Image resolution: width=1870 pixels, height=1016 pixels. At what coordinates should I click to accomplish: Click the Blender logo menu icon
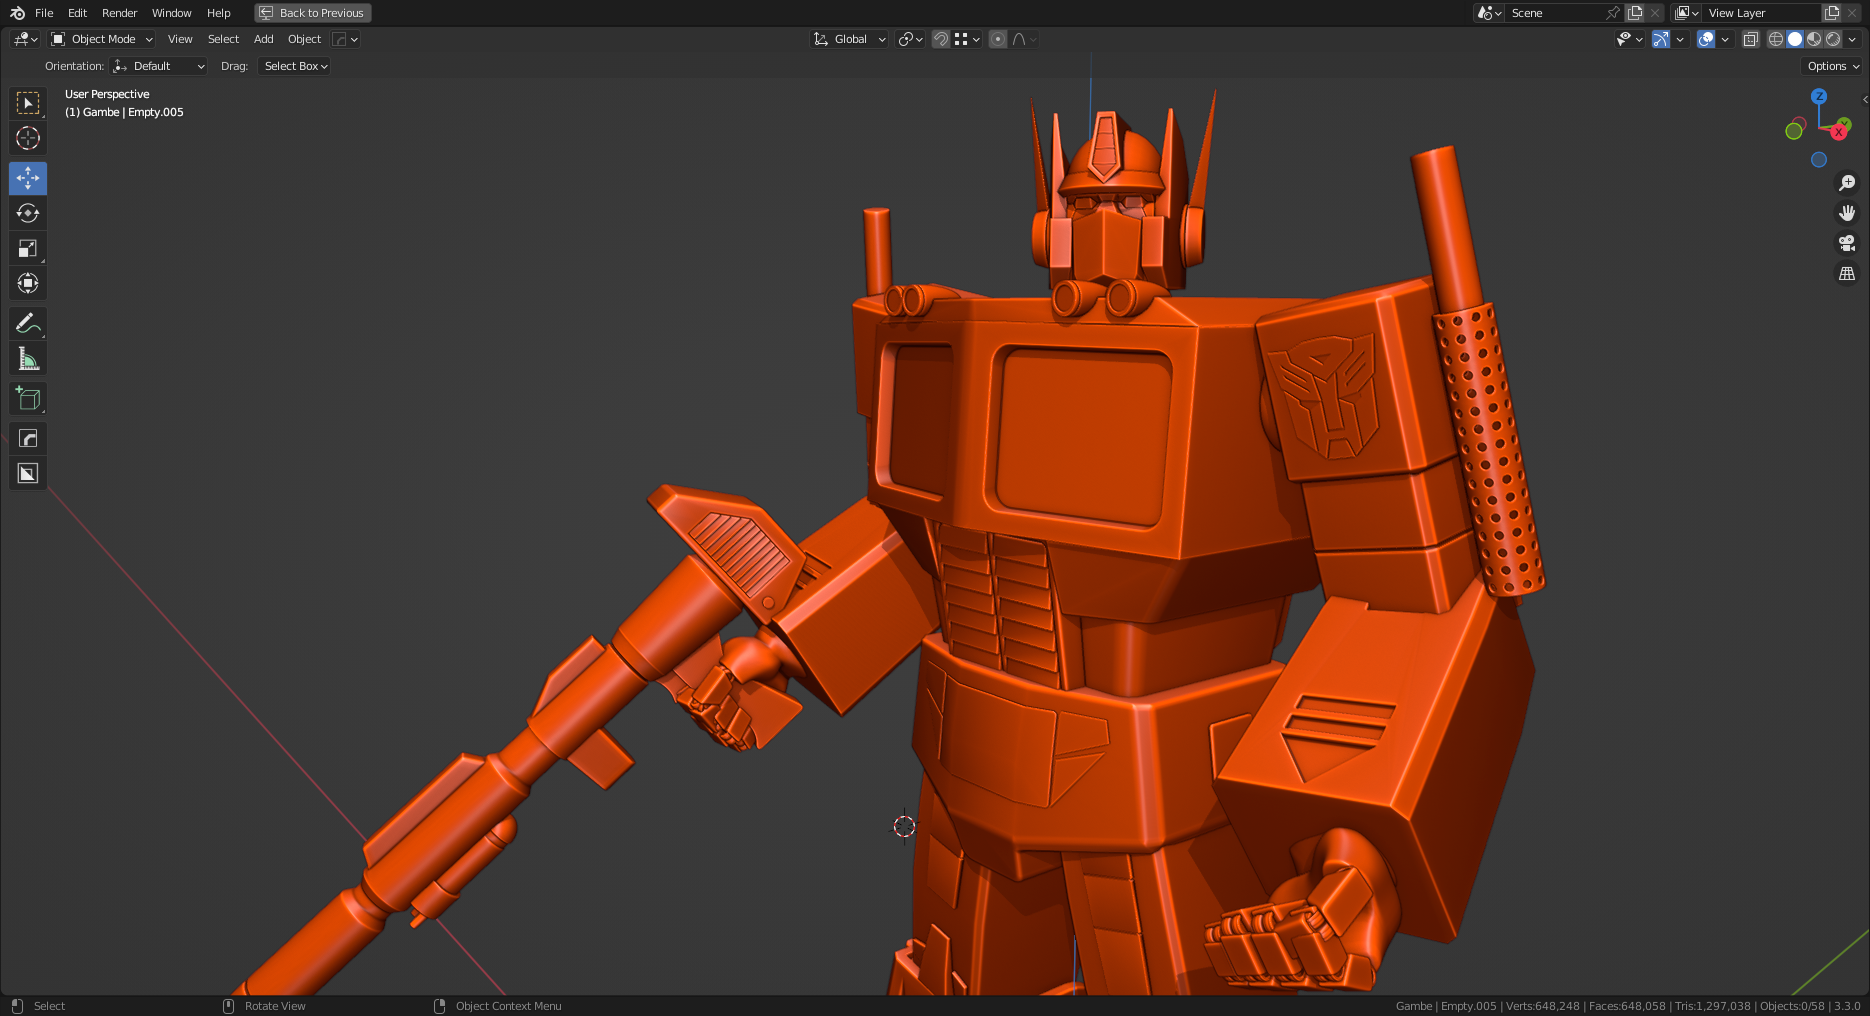[17, 13]
